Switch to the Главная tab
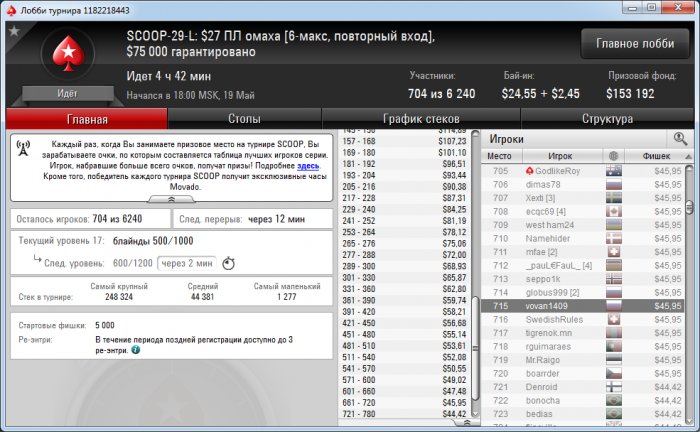 87,119
